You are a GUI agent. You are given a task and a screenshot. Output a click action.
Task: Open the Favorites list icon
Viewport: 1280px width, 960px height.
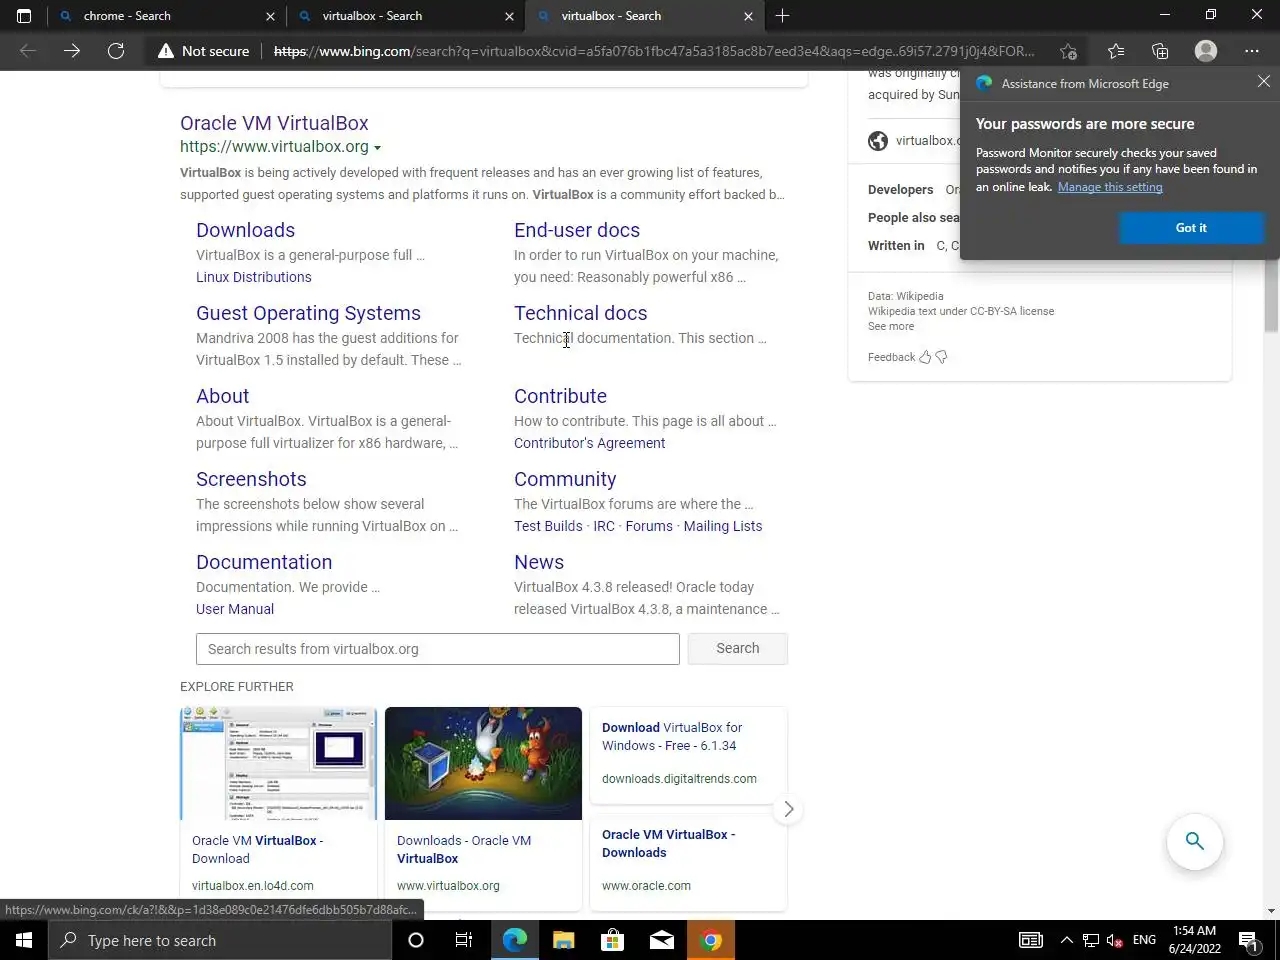pyautogui.click(x=1116, y=51)
